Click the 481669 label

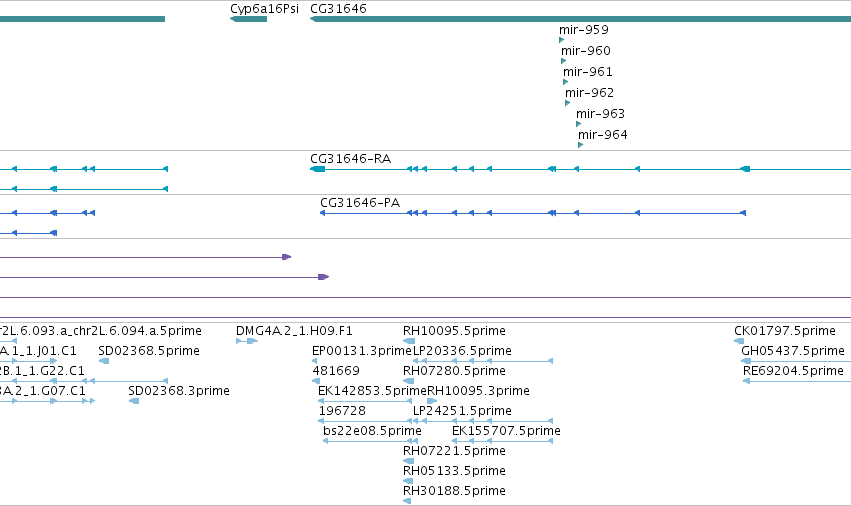click(x=336, y=371)
